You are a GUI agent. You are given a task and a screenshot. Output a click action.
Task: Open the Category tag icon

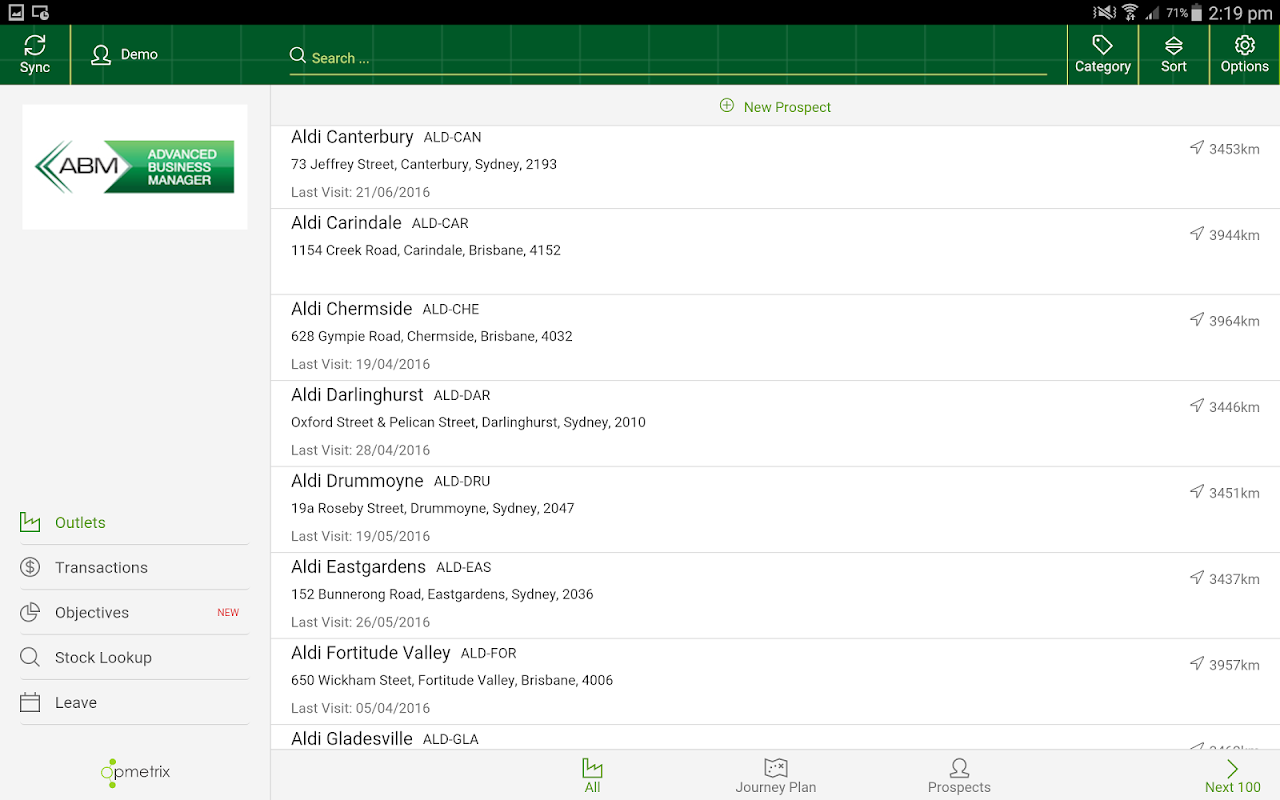tap(1103, 45)
